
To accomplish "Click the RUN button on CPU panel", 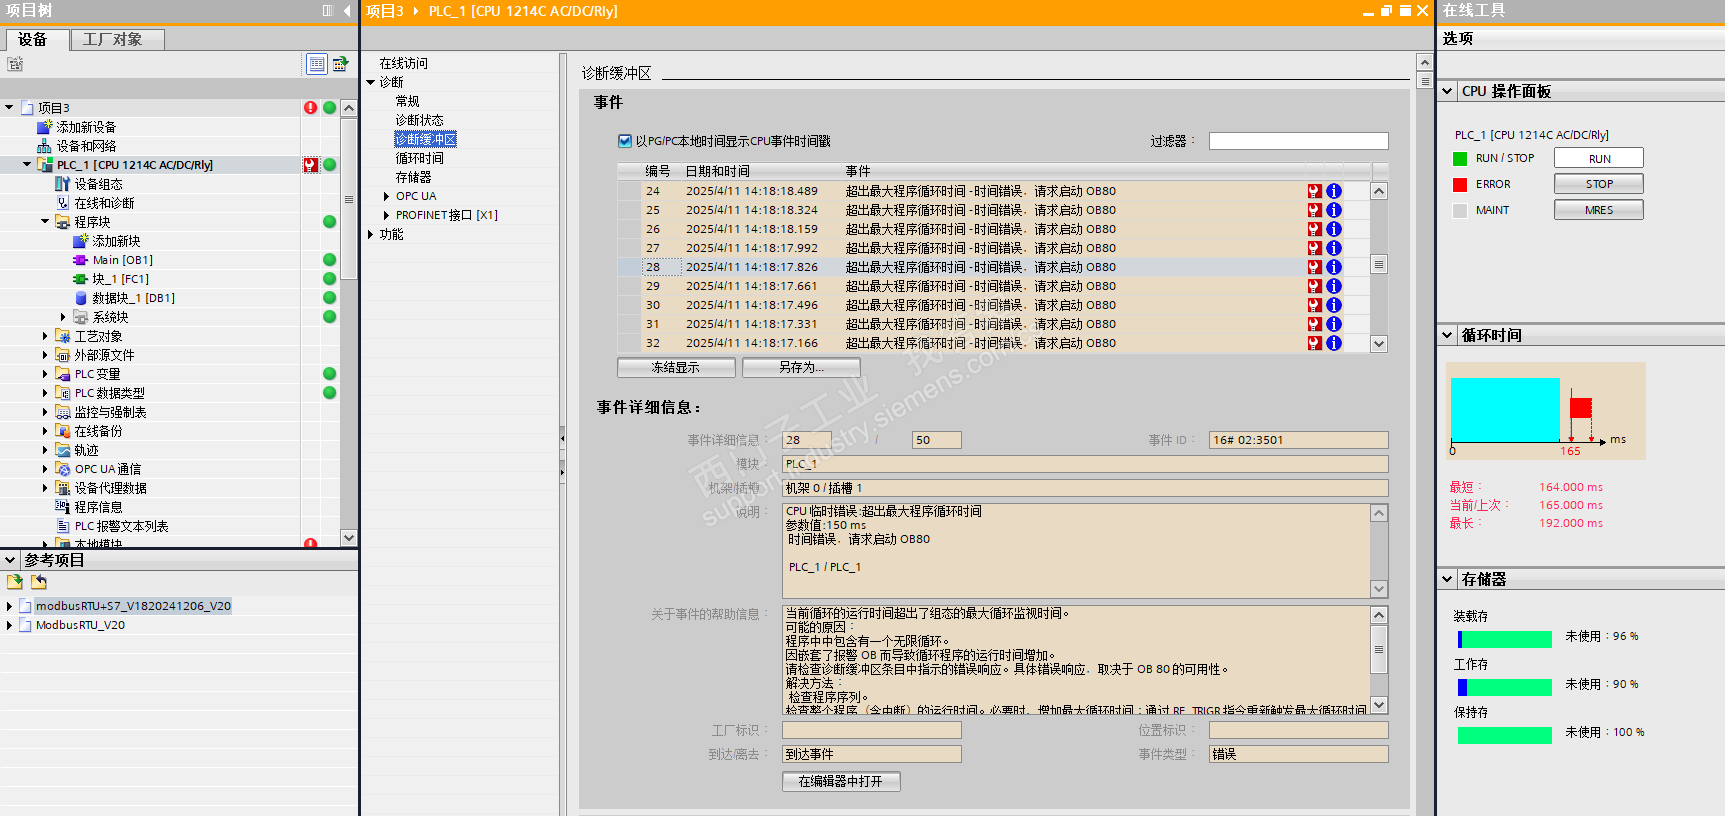I will pos(1599,158).
